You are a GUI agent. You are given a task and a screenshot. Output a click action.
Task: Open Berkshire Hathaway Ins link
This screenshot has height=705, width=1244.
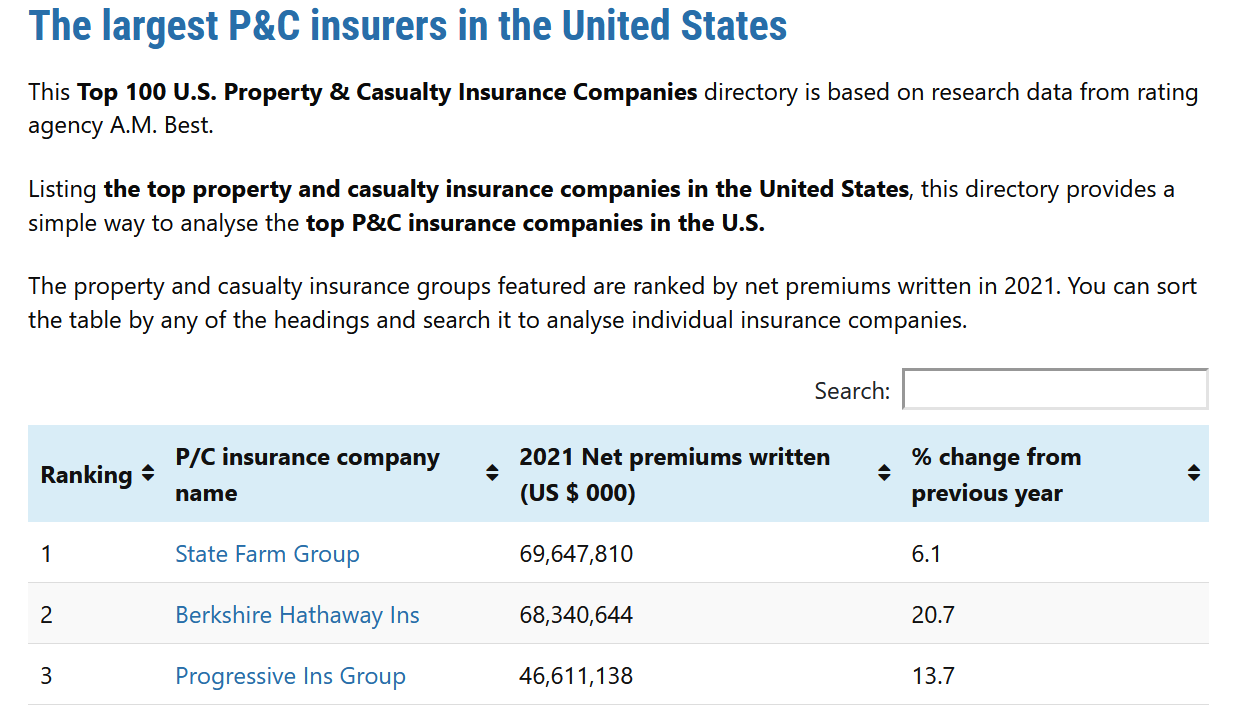point(297,615)
